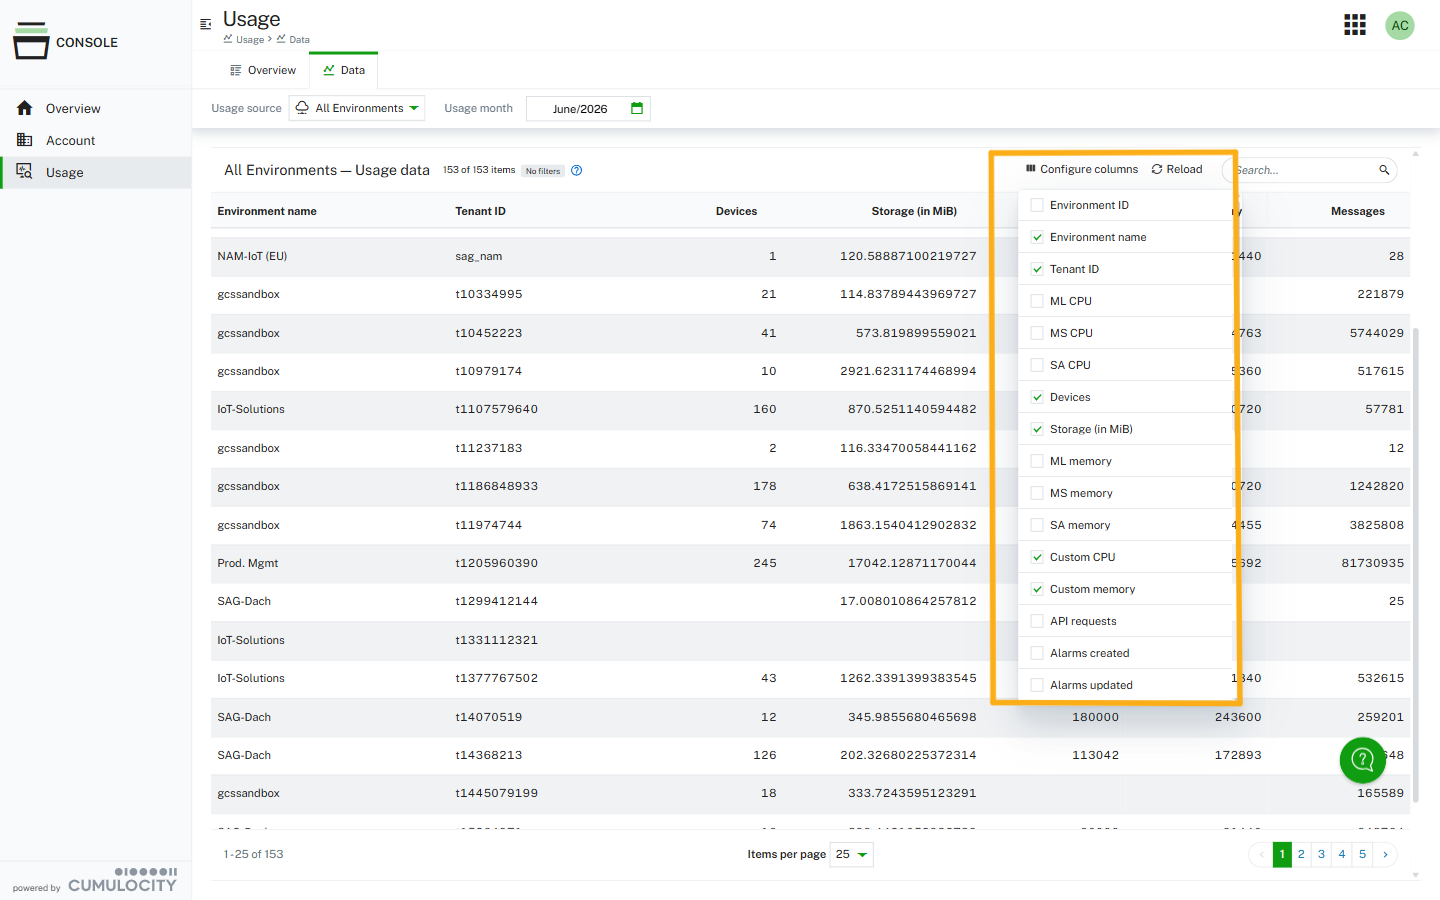Select tenant ID t1205960390 cell

point(496,563)
